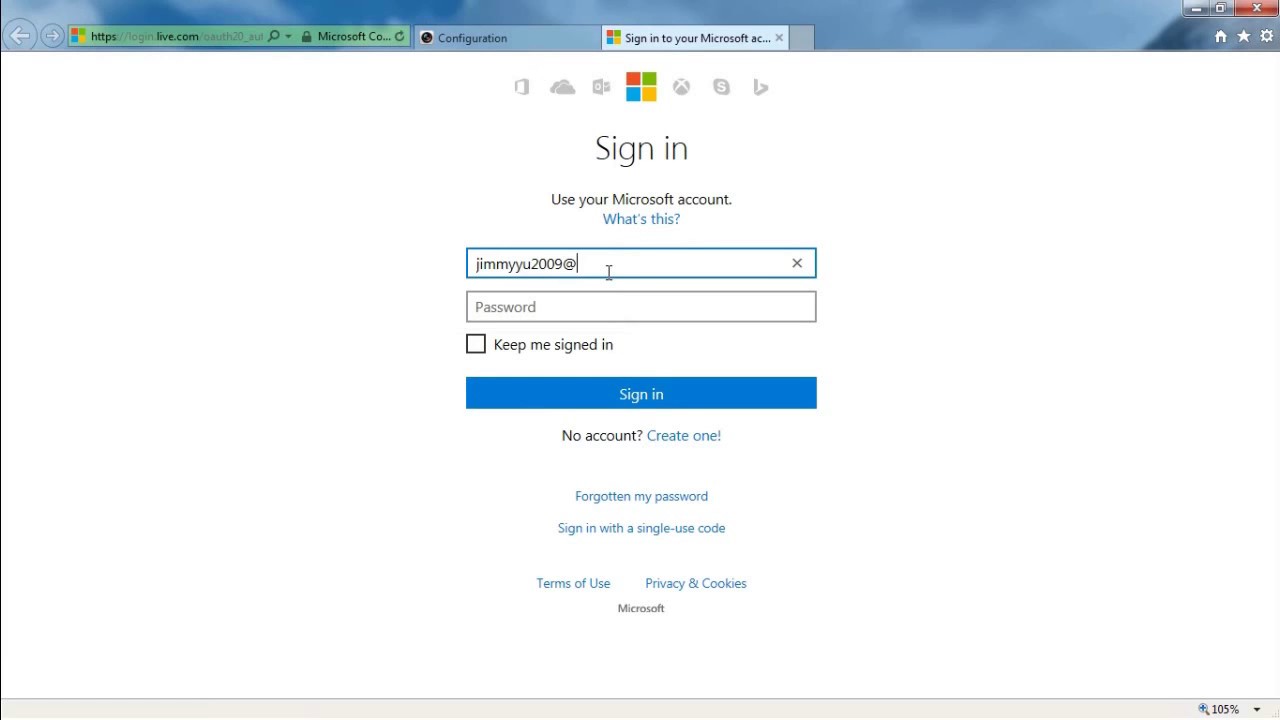The image size is (1280, 720).
Task: Open the browser Home icon
Action: (1221, 36)
